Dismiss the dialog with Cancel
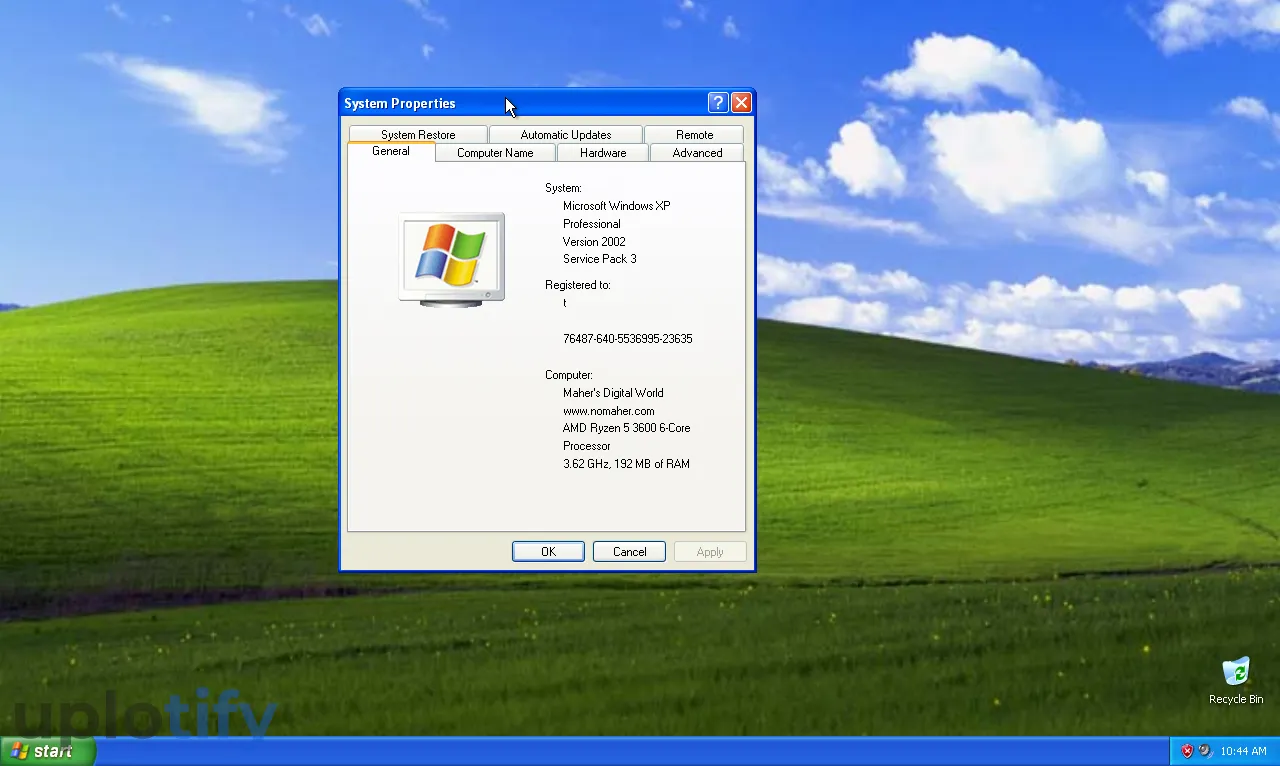 click(x=629, y=552)
